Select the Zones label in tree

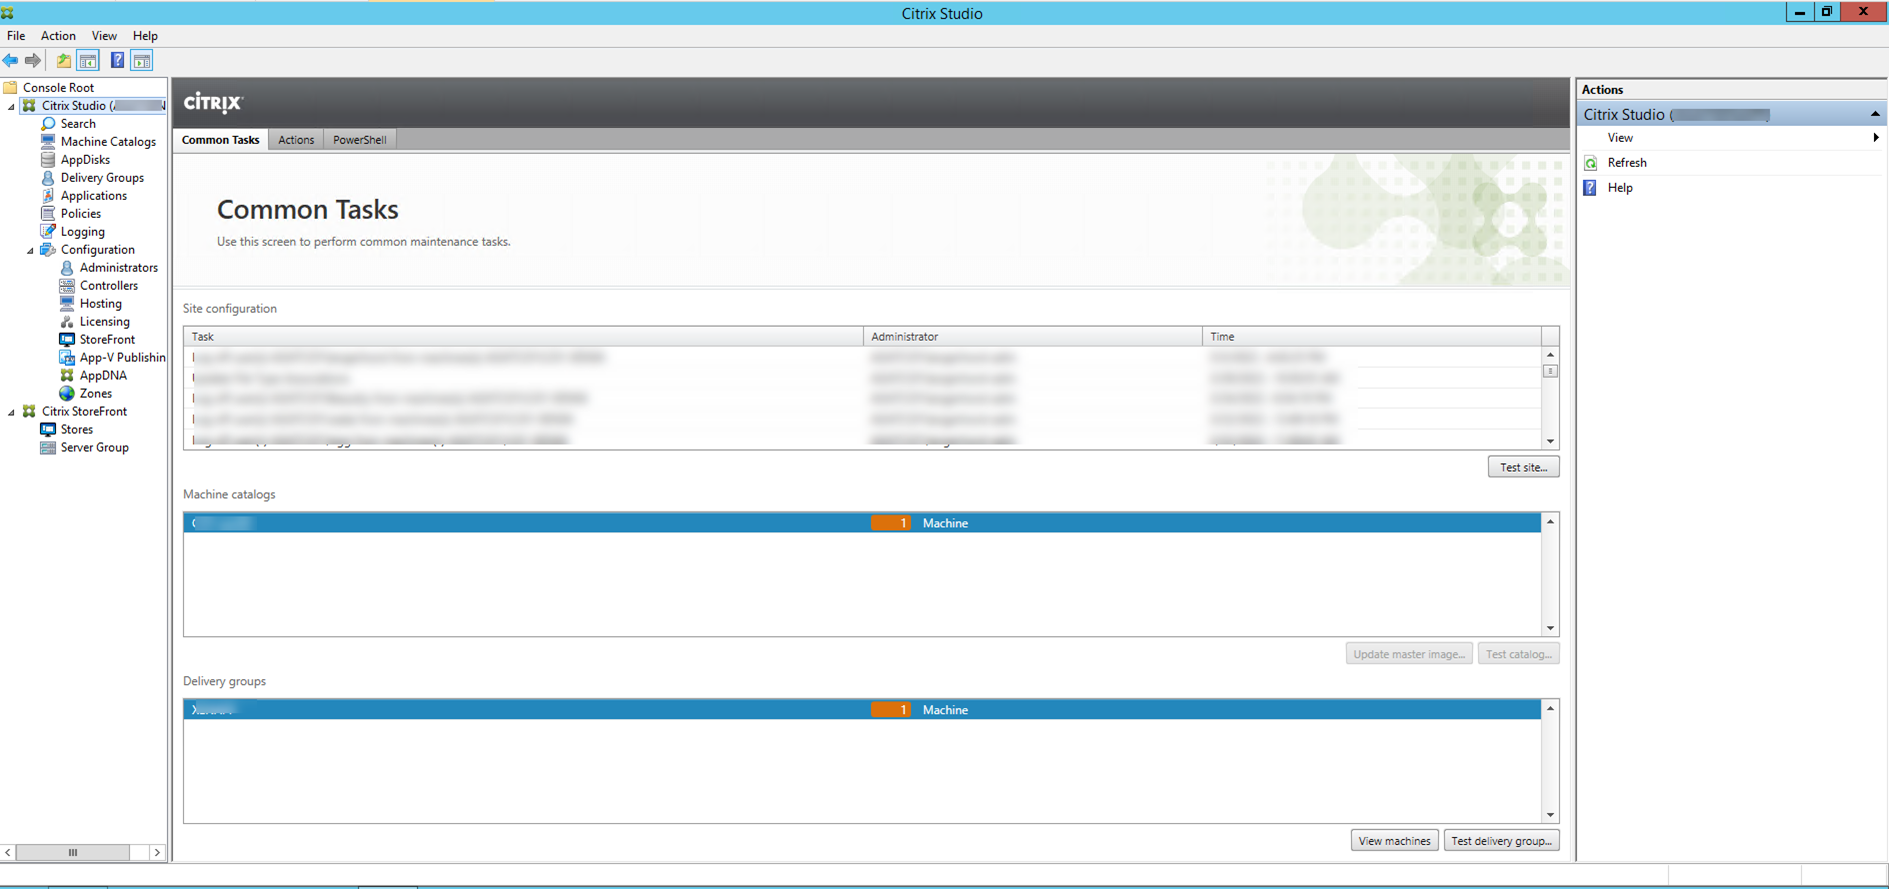tap(96, 394)
